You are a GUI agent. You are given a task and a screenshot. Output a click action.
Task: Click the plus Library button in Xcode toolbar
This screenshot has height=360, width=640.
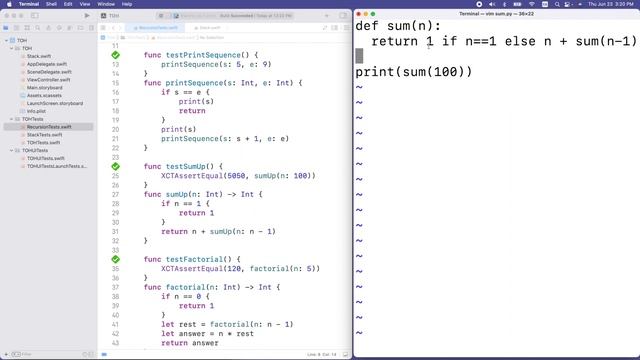[x=327, y=16]
